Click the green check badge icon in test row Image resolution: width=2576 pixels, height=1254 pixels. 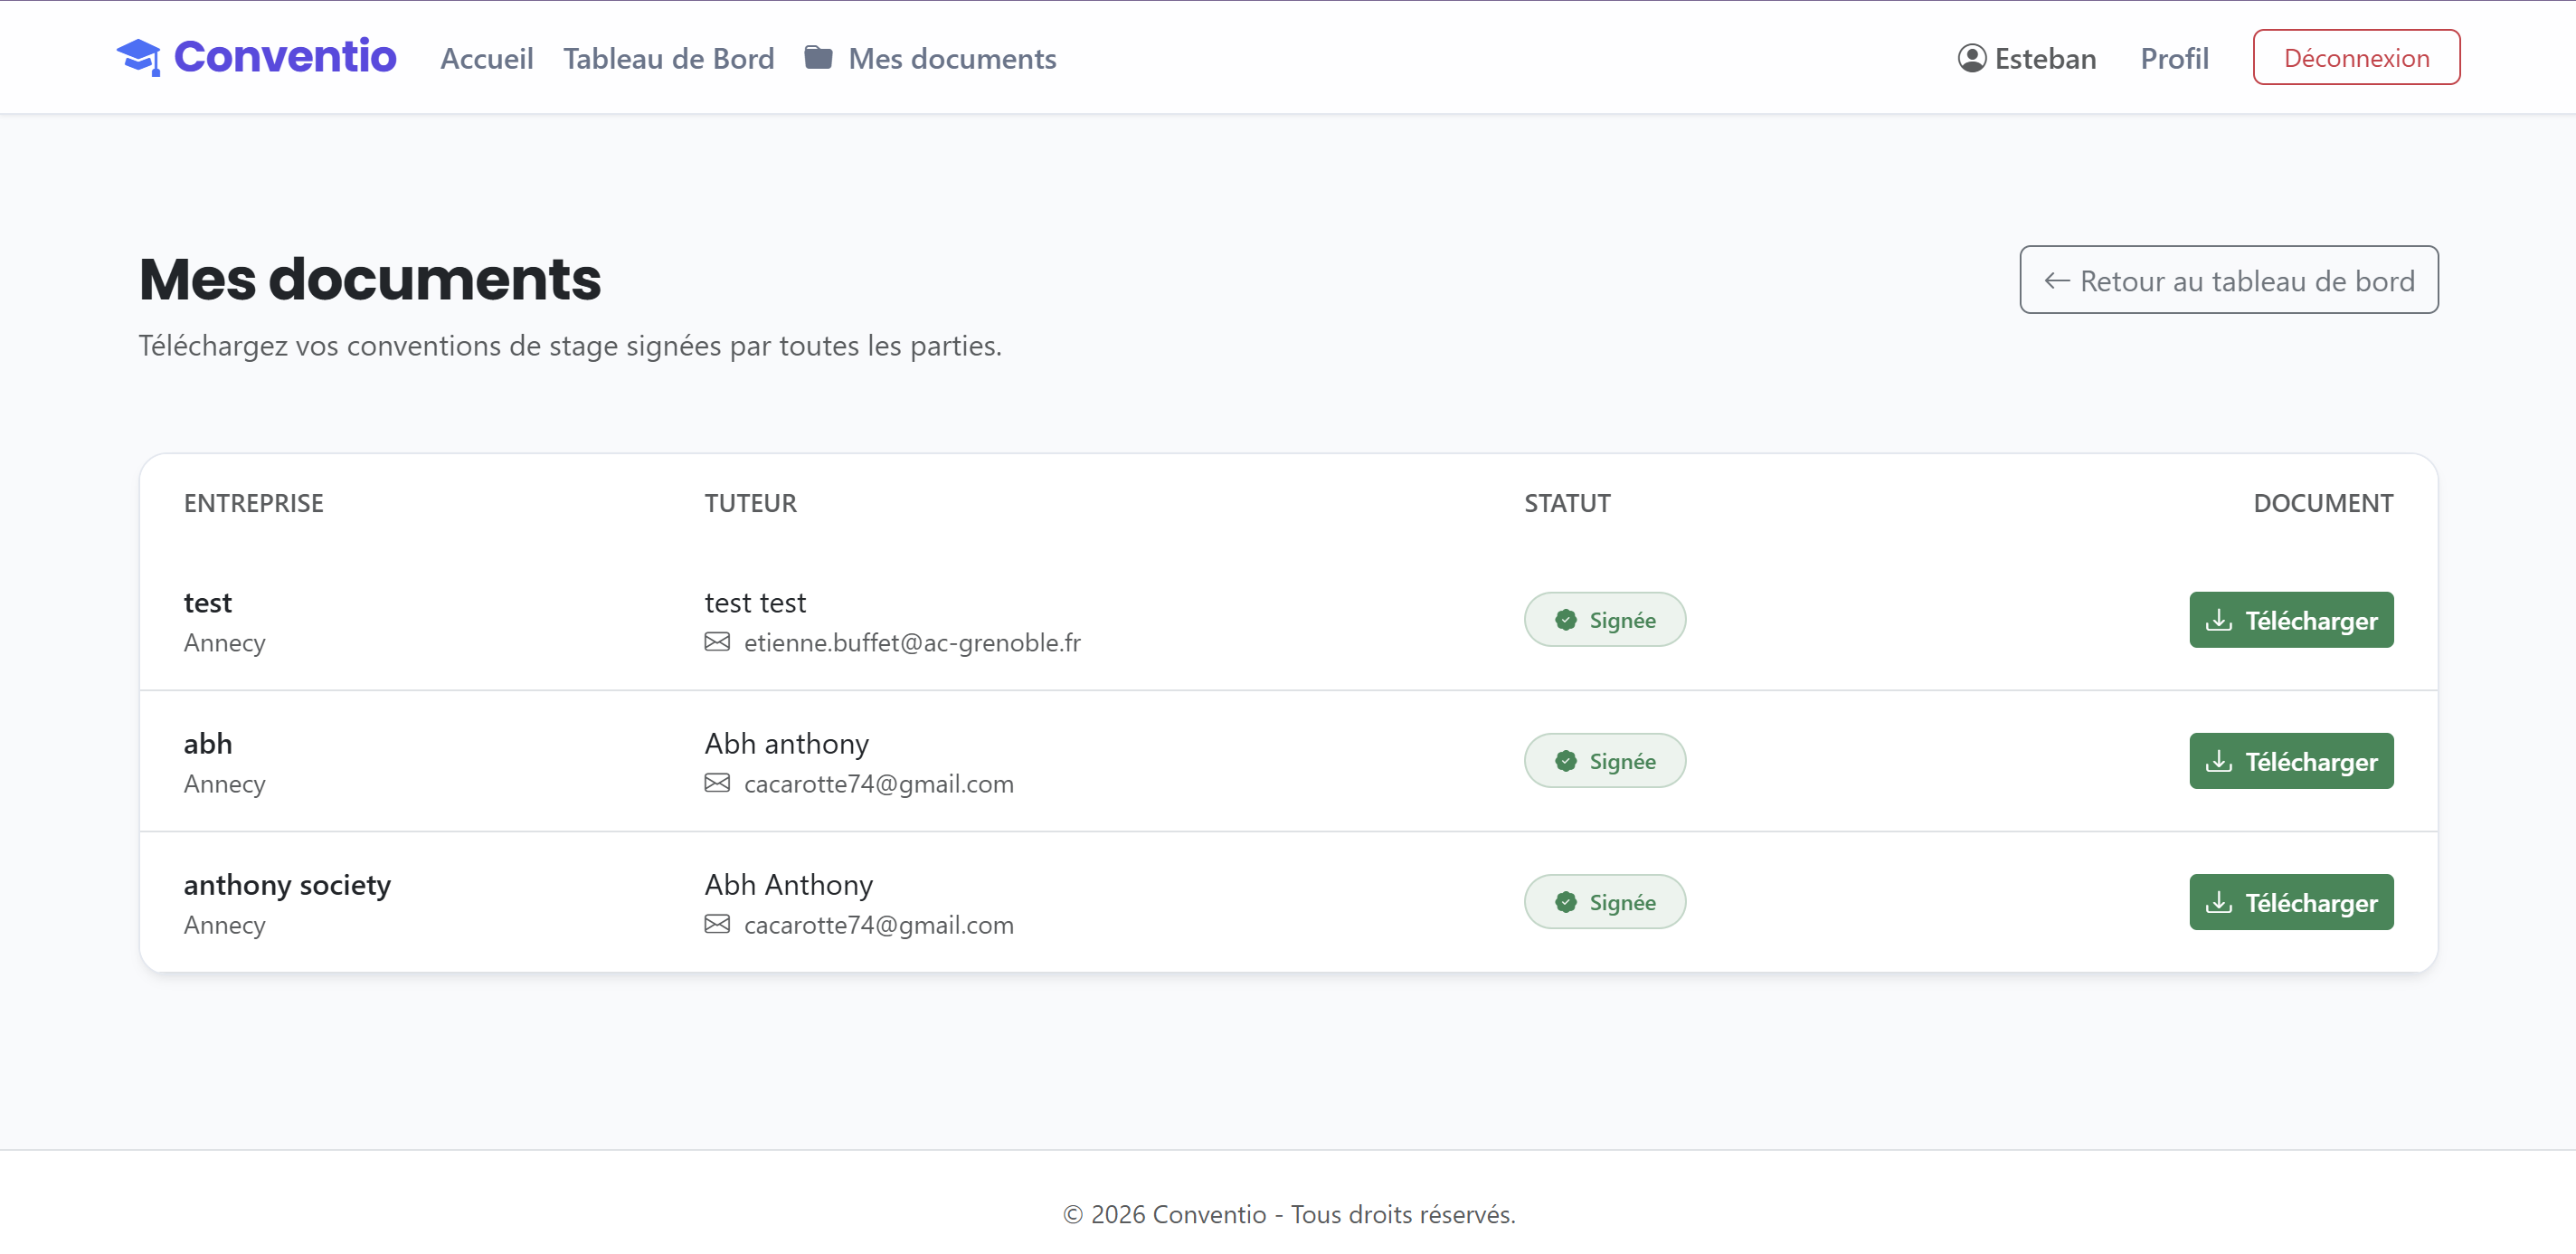pyautogui.click(x=1566, y=620)
